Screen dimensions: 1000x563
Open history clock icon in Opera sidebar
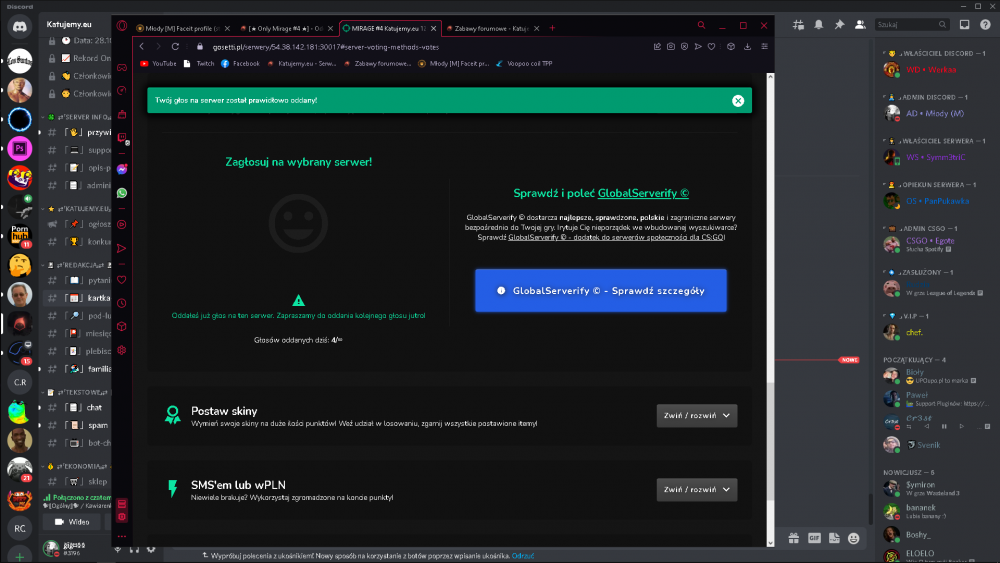click(122, 303)
